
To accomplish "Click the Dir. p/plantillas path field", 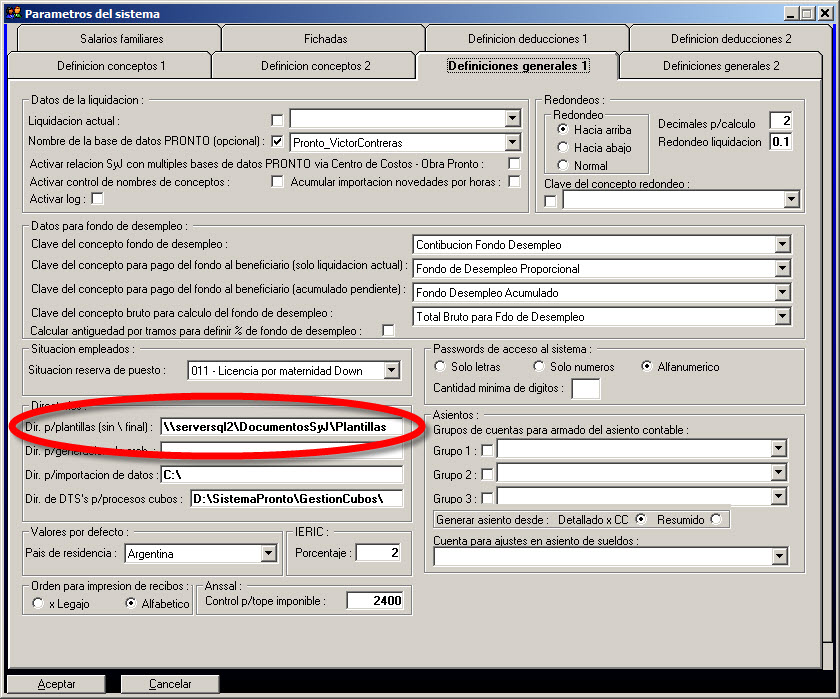I will (x=282, y=427).
